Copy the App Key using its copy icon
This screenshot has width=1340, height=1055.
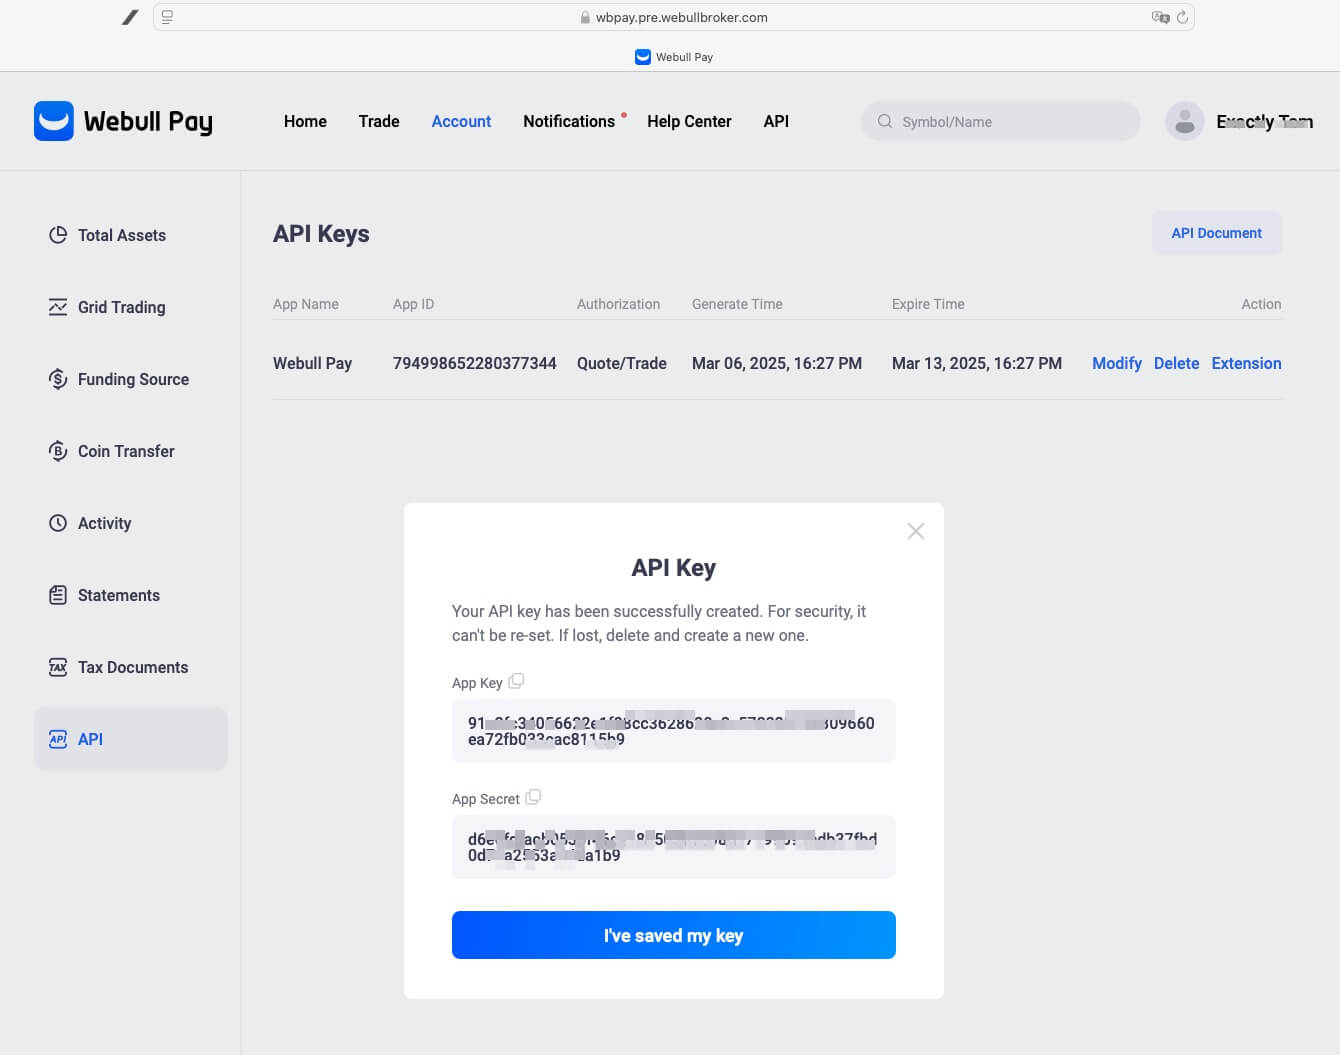tap(516, 681)
